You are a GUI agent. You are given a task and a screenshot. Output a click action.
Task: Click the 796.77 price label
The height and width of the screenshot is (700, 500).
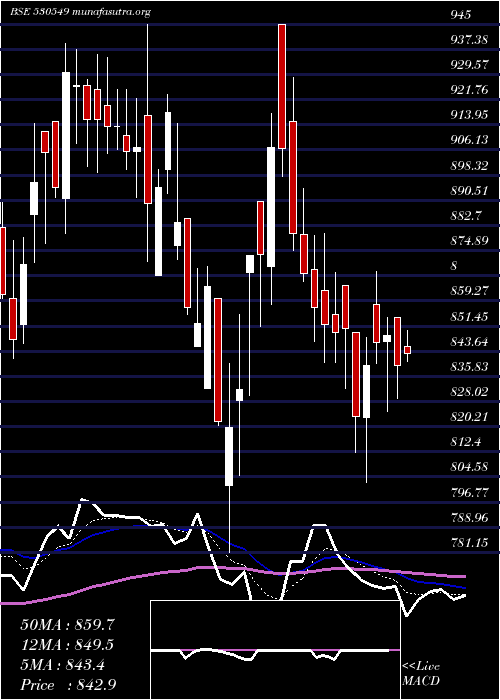[469, 492]
